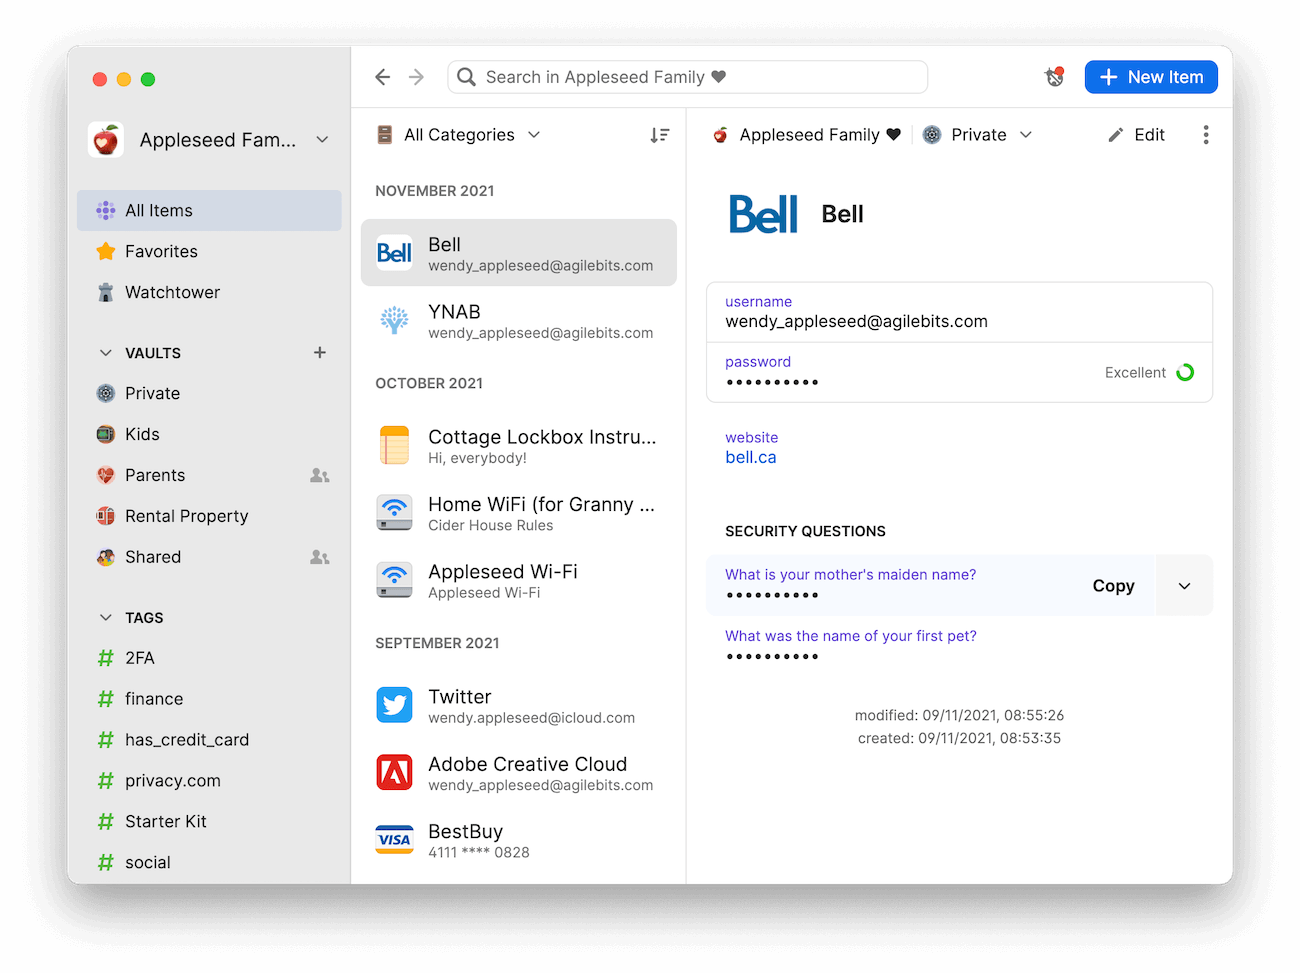Click the YNAB item icon
The image size is (1300, 973).
394,320
